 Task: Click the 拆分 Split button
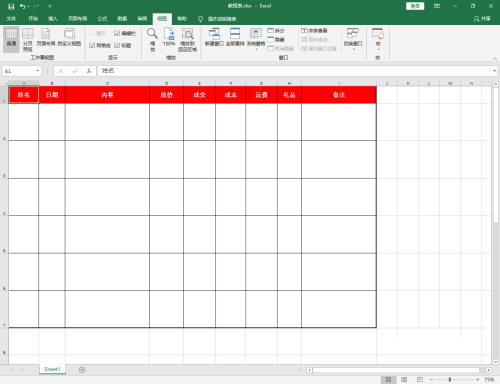coord(276,31)
